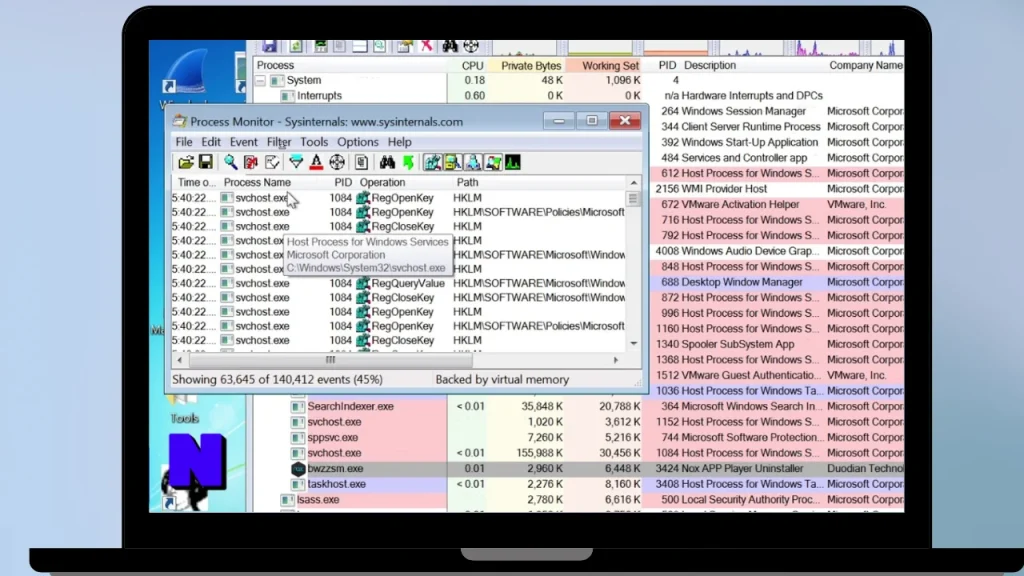Click Highlight icon with red underlined A
This screenshot has height=576, width=1024.
pos(316,163)
